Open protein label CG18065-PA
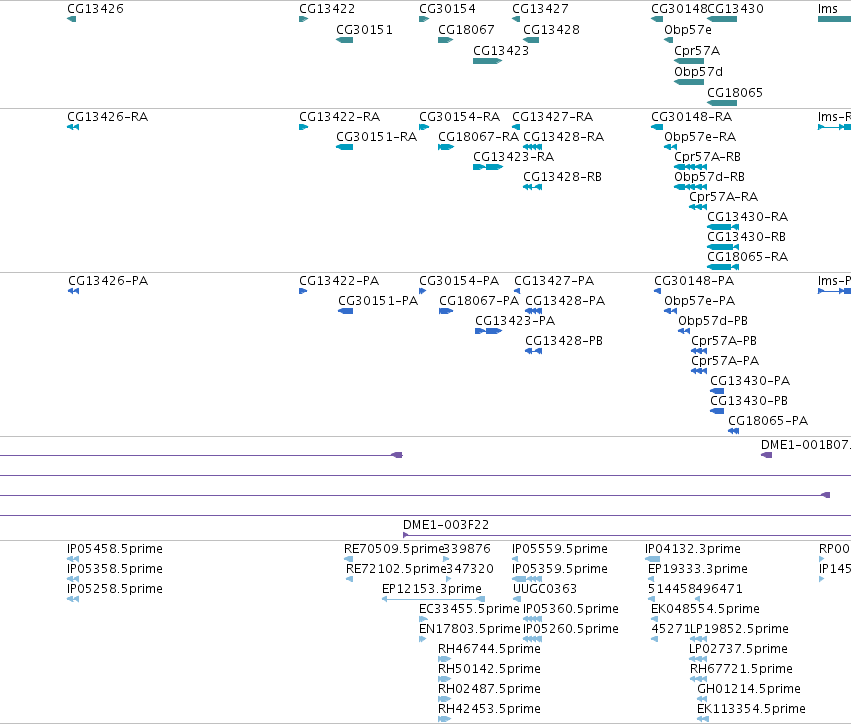Screen dimensions: 851x724 [768, 422]
